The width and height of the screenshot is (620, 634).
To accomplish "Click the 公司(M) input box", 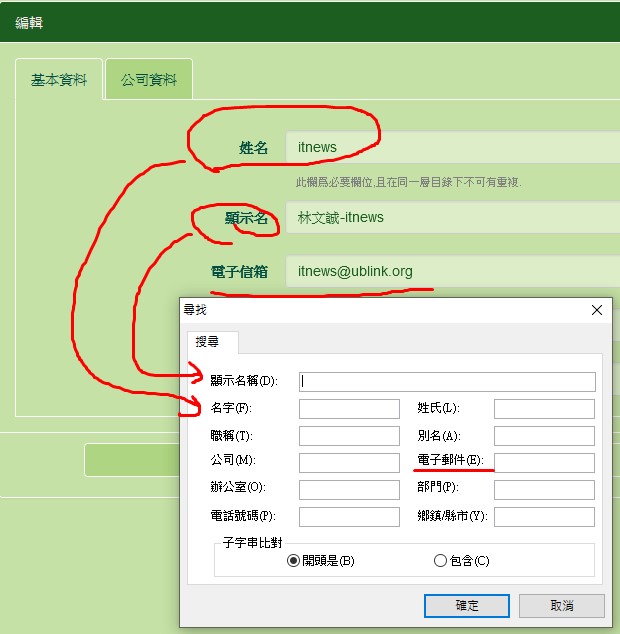I will (349, 462).
